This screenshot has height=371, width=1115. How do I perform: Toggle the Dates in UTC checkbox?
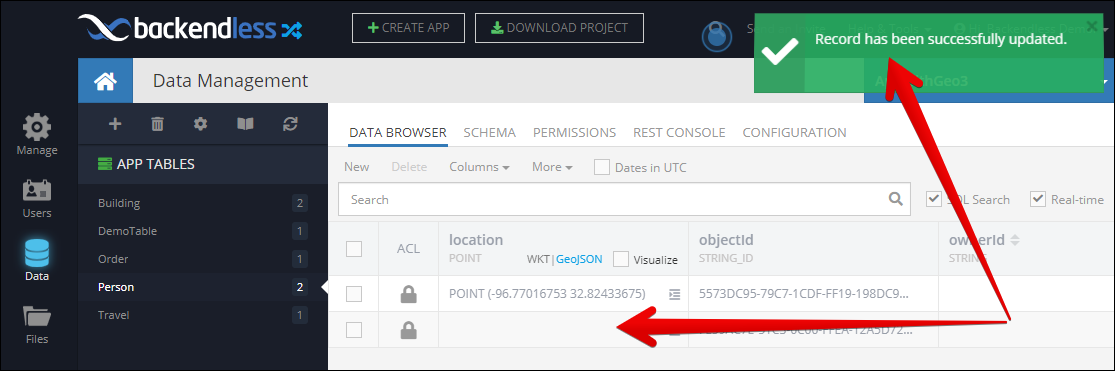pos(602,168)
